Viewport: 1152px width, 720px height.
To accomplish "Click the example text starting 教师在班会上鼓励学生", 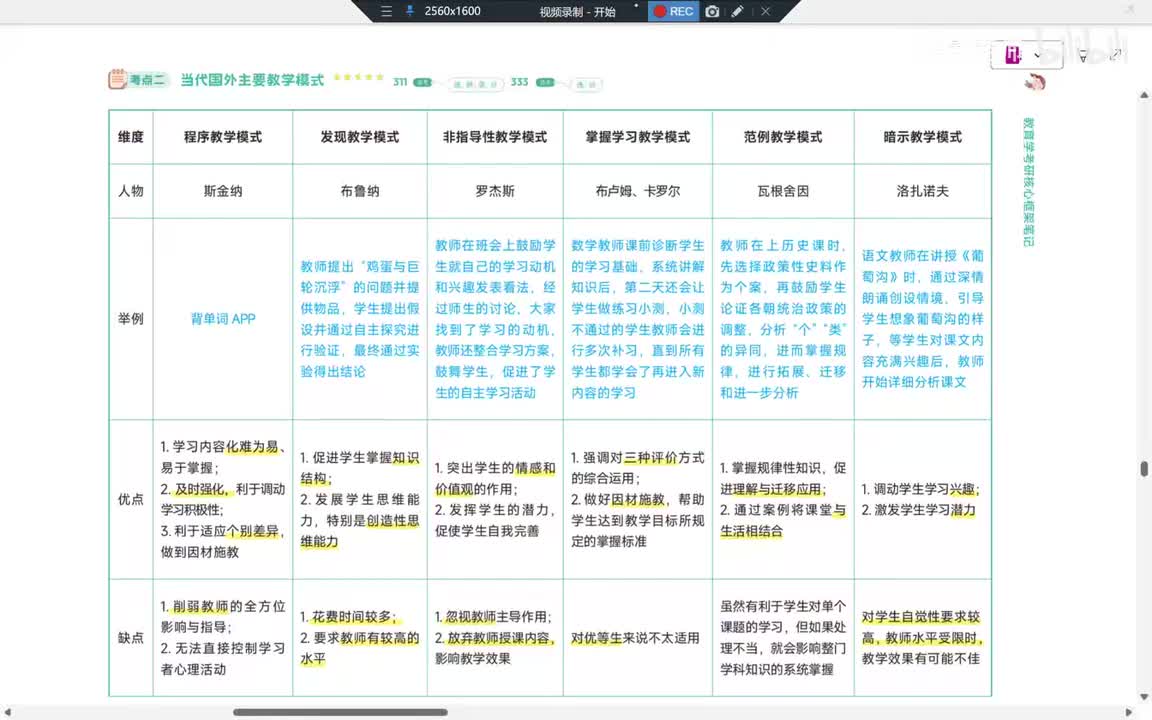I will point(495,319).
